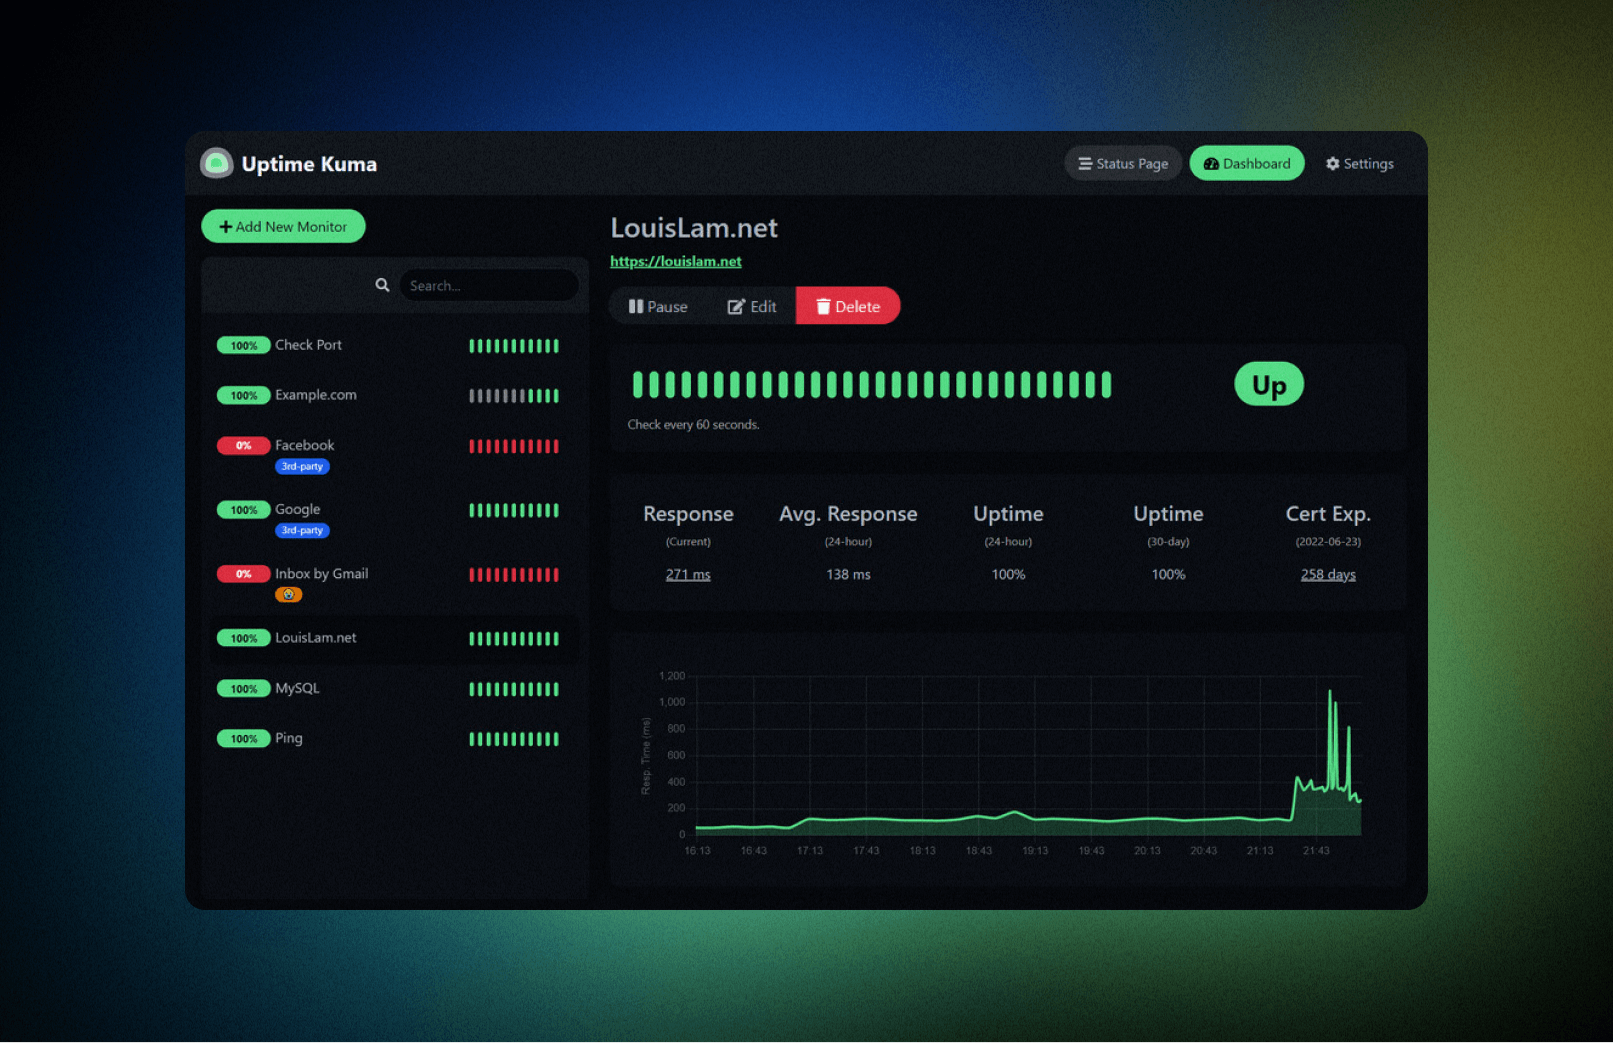
Task: Click the 30-day uptime 100% value
Action: coord(1168,574)
